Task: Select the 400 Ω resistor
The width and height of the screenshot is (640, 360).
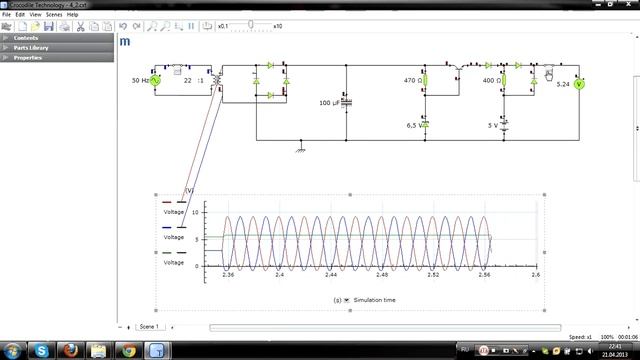Action: (504, 80)
